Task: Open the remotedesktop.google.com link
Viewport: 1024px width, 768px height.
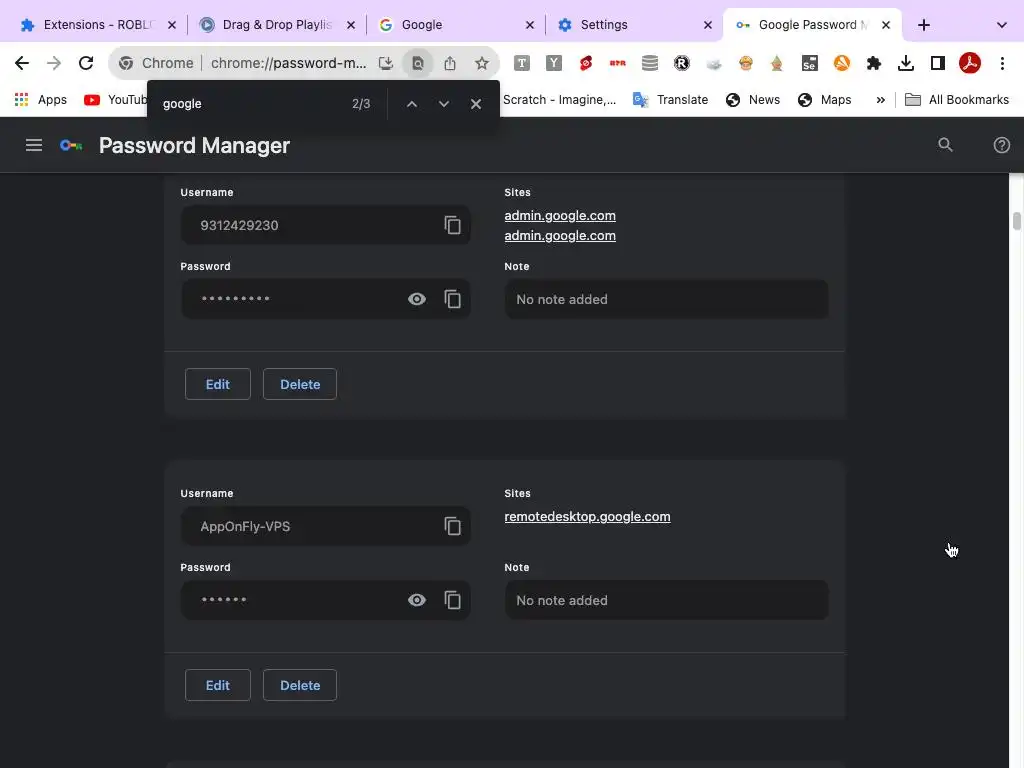Action: point(587,517)
